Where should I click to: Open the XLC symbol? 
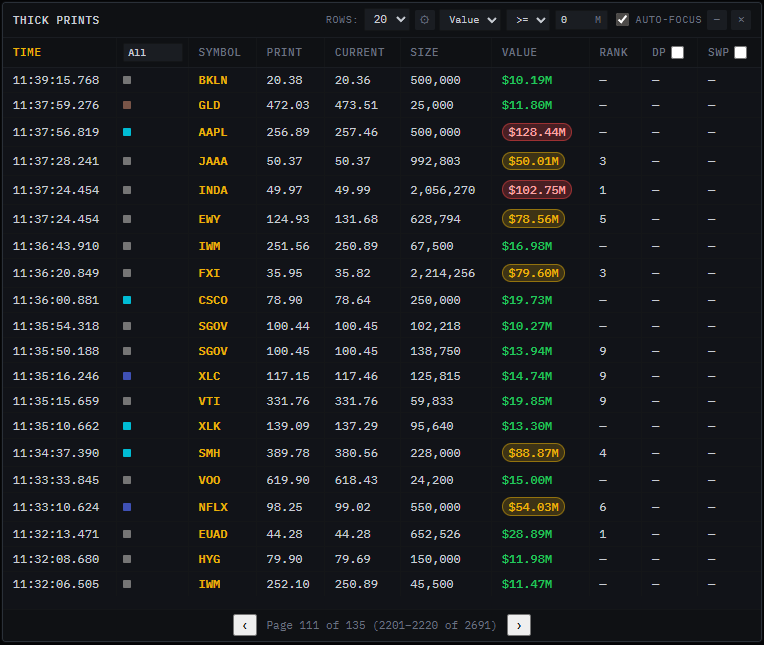[210, 376]
